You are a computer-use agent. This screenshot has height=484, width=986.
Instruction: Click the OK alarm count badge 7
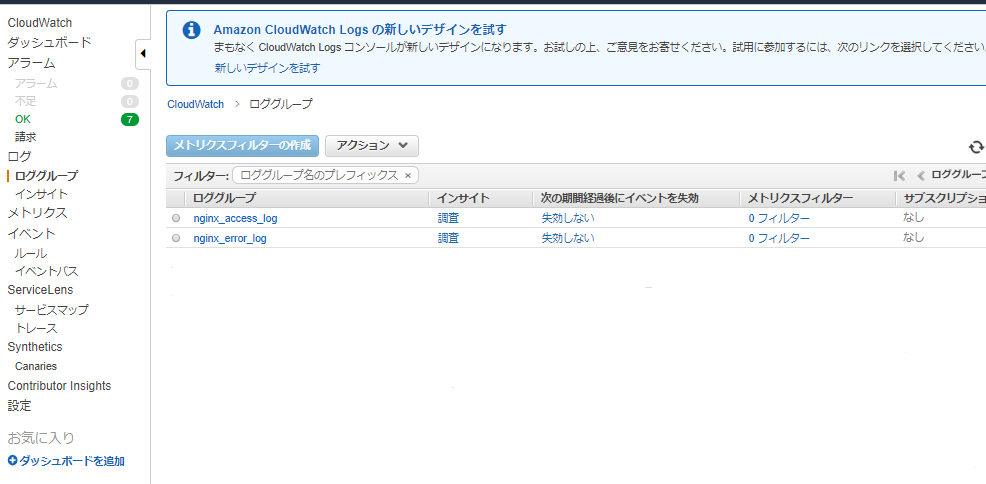pyautogui.click(x=130, y=119)
